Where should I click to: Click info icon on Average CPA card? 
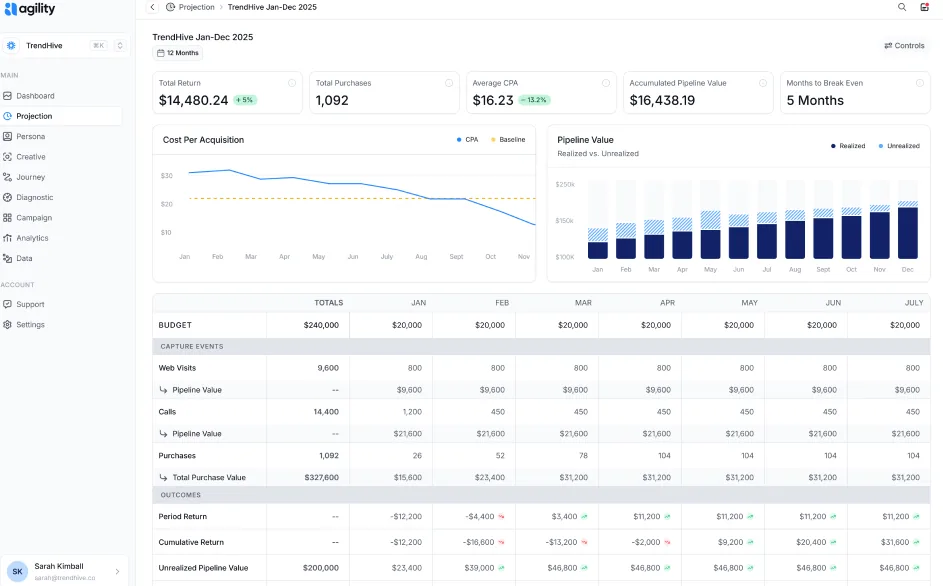pos(606,83)
